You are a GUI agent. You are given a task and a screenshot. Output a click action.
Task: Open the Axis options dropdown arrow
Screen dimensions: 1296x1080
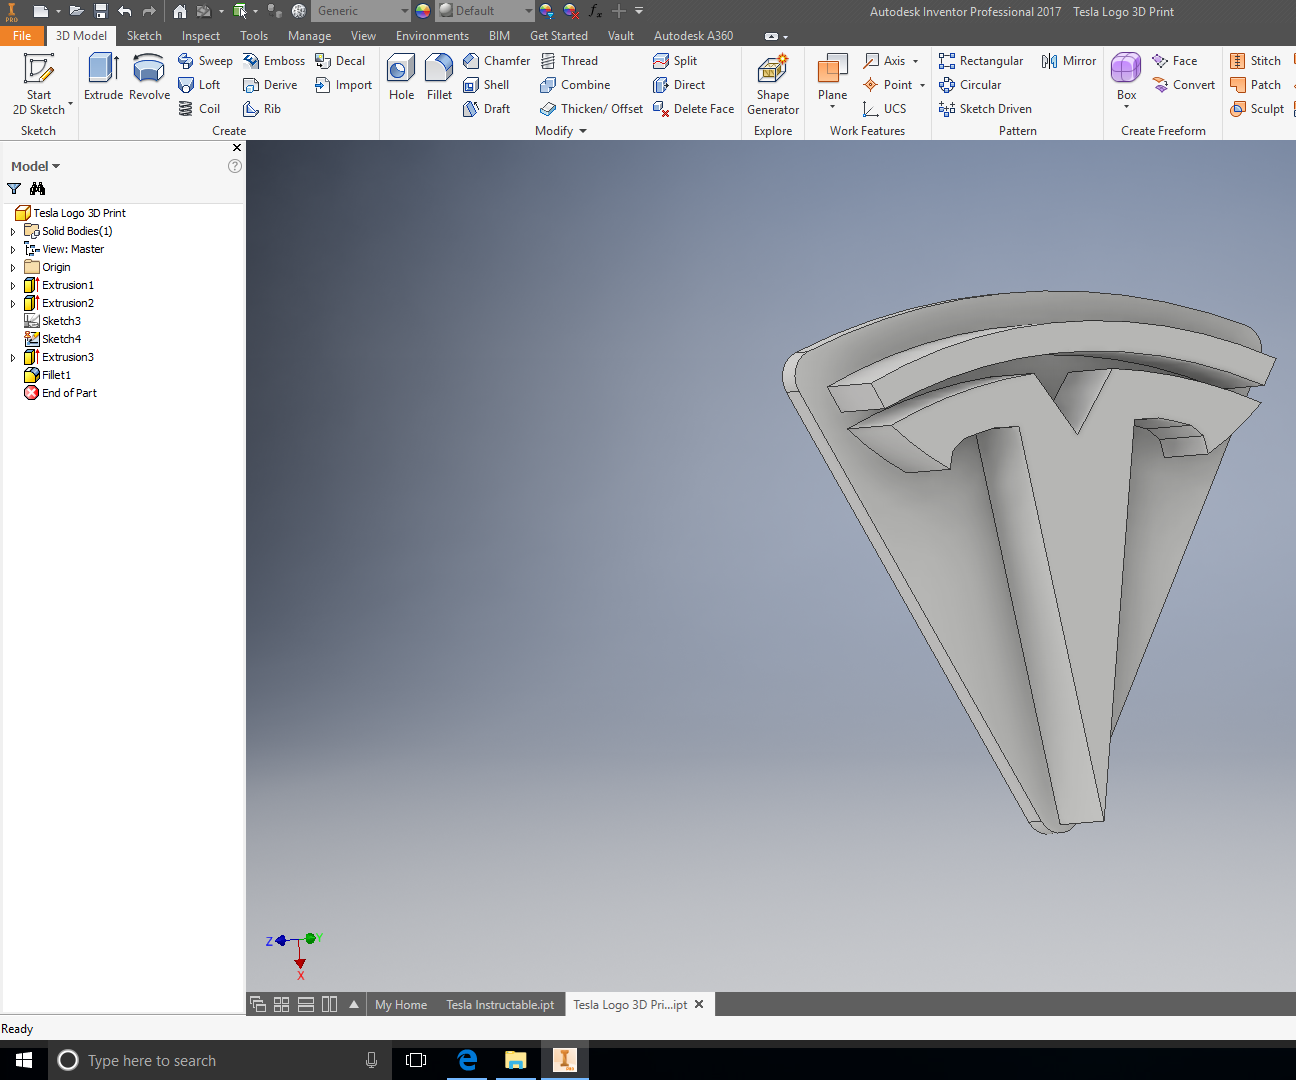point(915,61)
